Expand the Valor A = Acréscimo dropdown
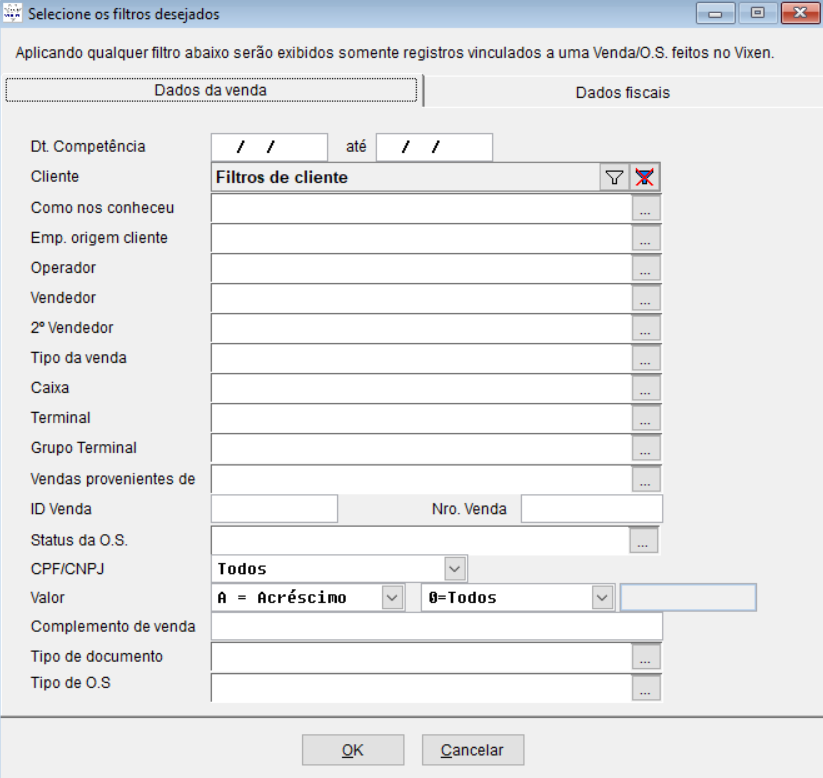Image resolution: width=823 pixels, height=778 pixels. [392, 597]
